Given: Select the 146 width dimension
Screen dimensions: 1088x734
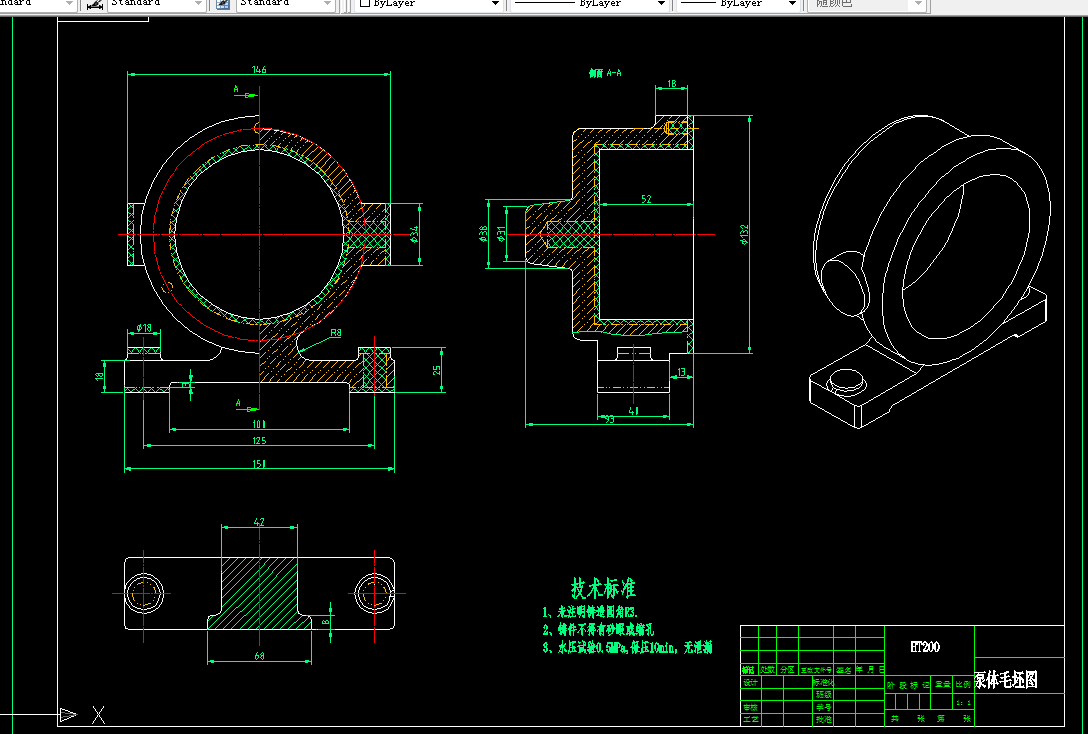Looking at the screenshot, I should pyautogui.click(x=259, y=69).
